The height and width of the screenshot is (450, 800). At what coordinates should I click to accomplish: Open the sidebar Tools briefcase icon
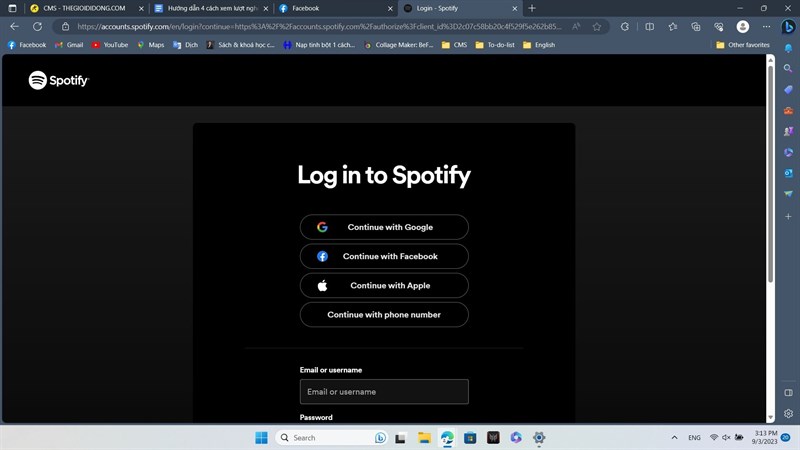788,111
